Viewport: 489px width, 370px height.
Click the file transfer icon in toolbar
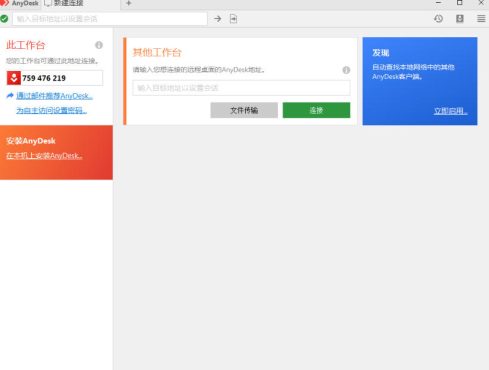233,19
